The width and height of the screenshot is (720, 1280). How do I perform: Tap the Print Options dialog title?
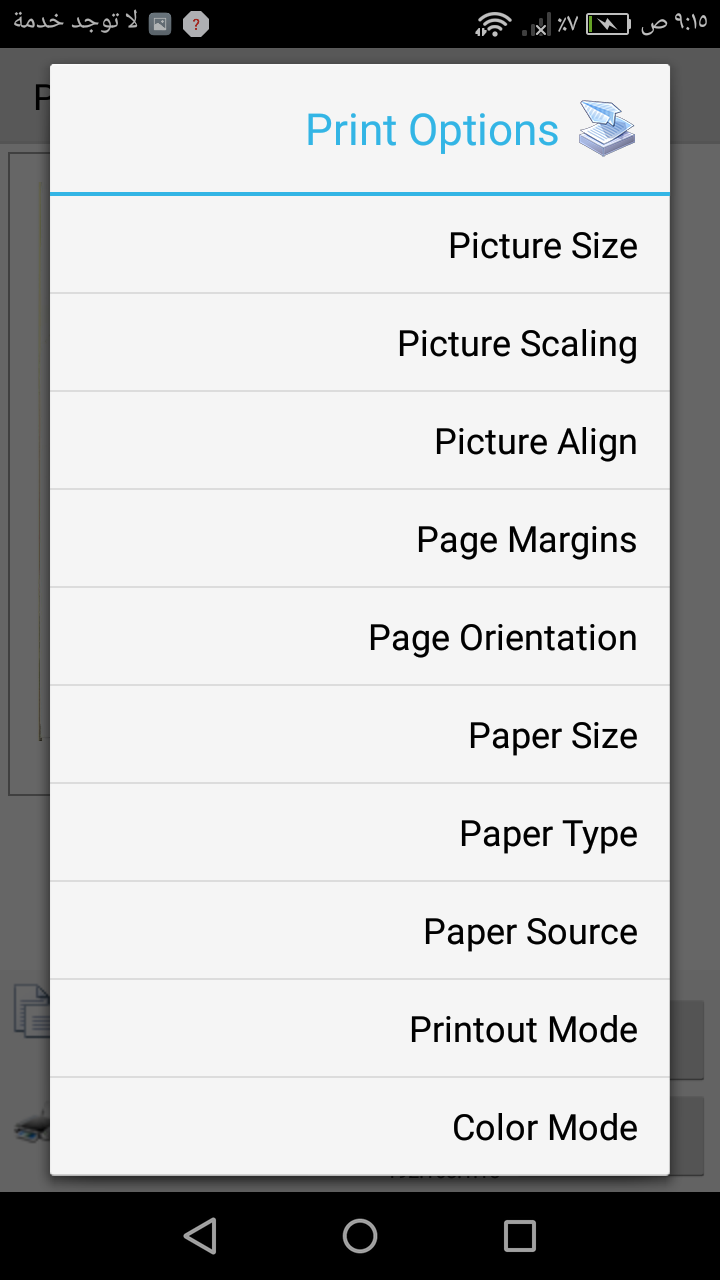(432, 130)
